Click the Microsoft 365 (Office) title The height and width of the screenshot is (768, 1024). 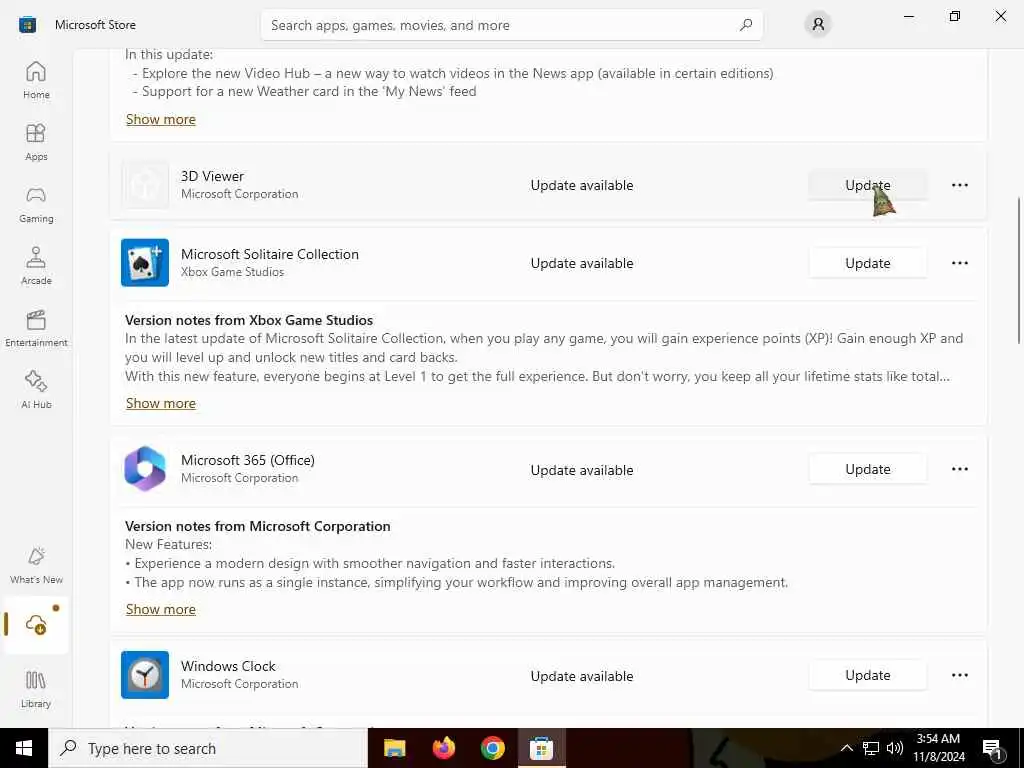[x=248, y=460]
